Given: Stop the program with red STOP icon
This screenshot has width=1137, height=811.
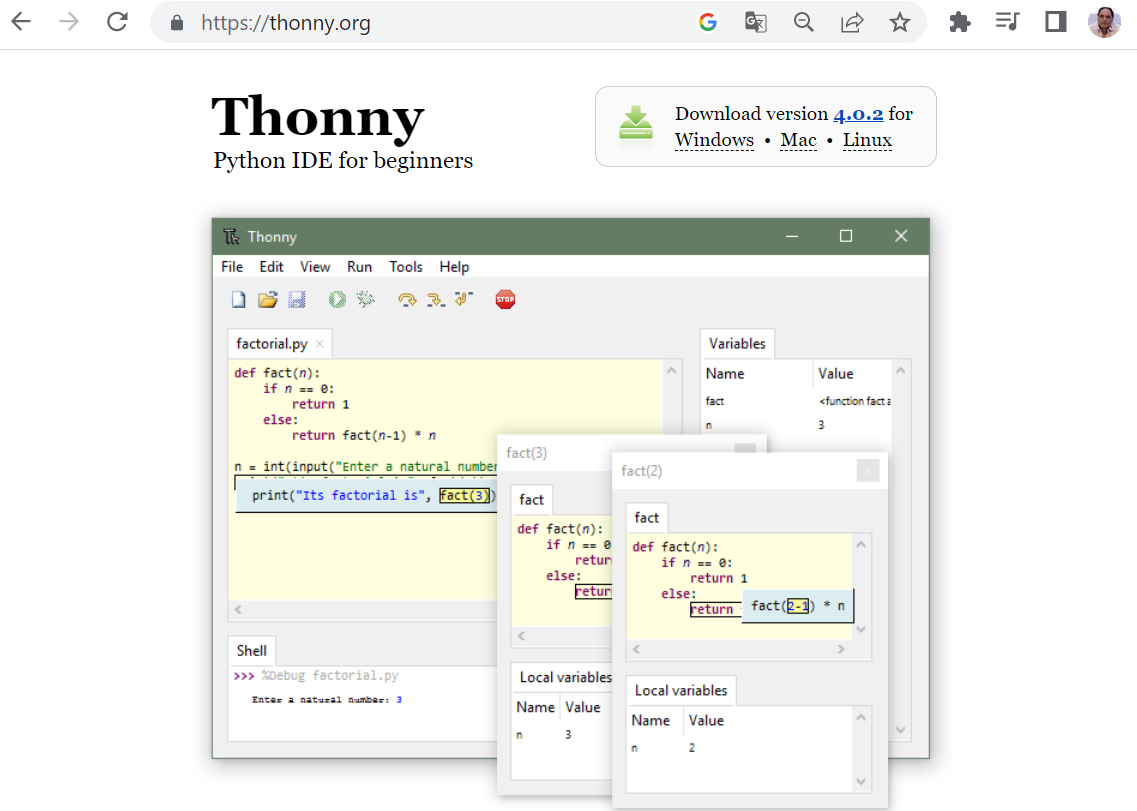Looking at the screenshot, I should pos(505,299).
